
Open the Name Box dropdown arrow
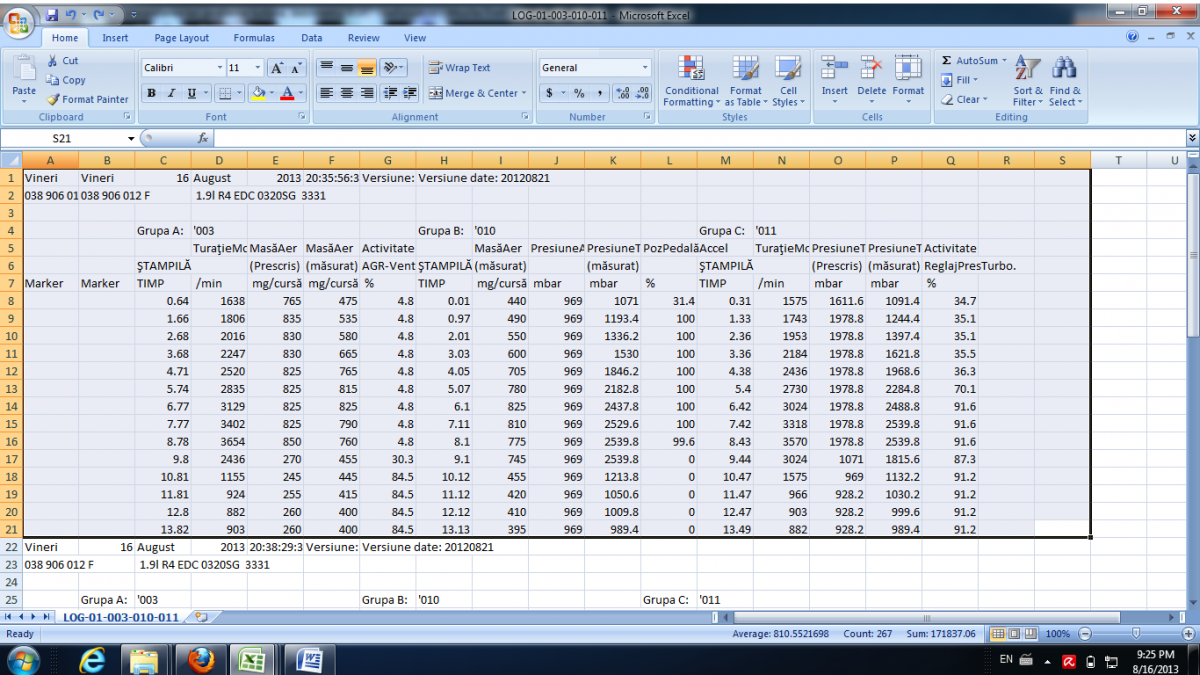point(131,138)
